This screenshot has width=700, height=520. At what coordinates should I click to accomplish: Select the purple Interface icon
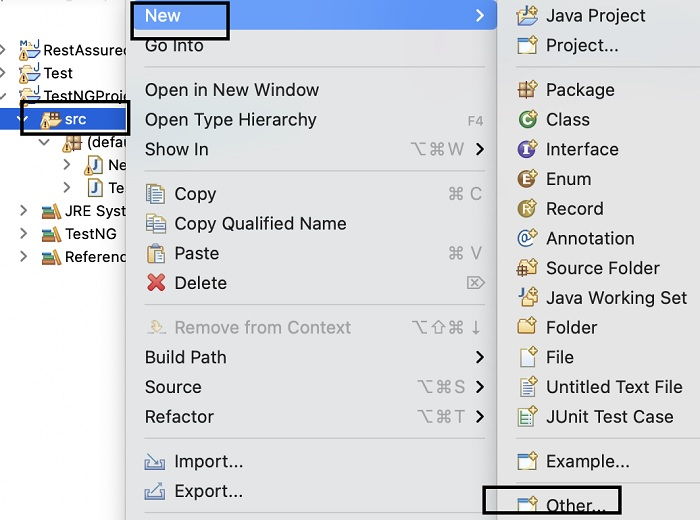[x=528, y=150]
